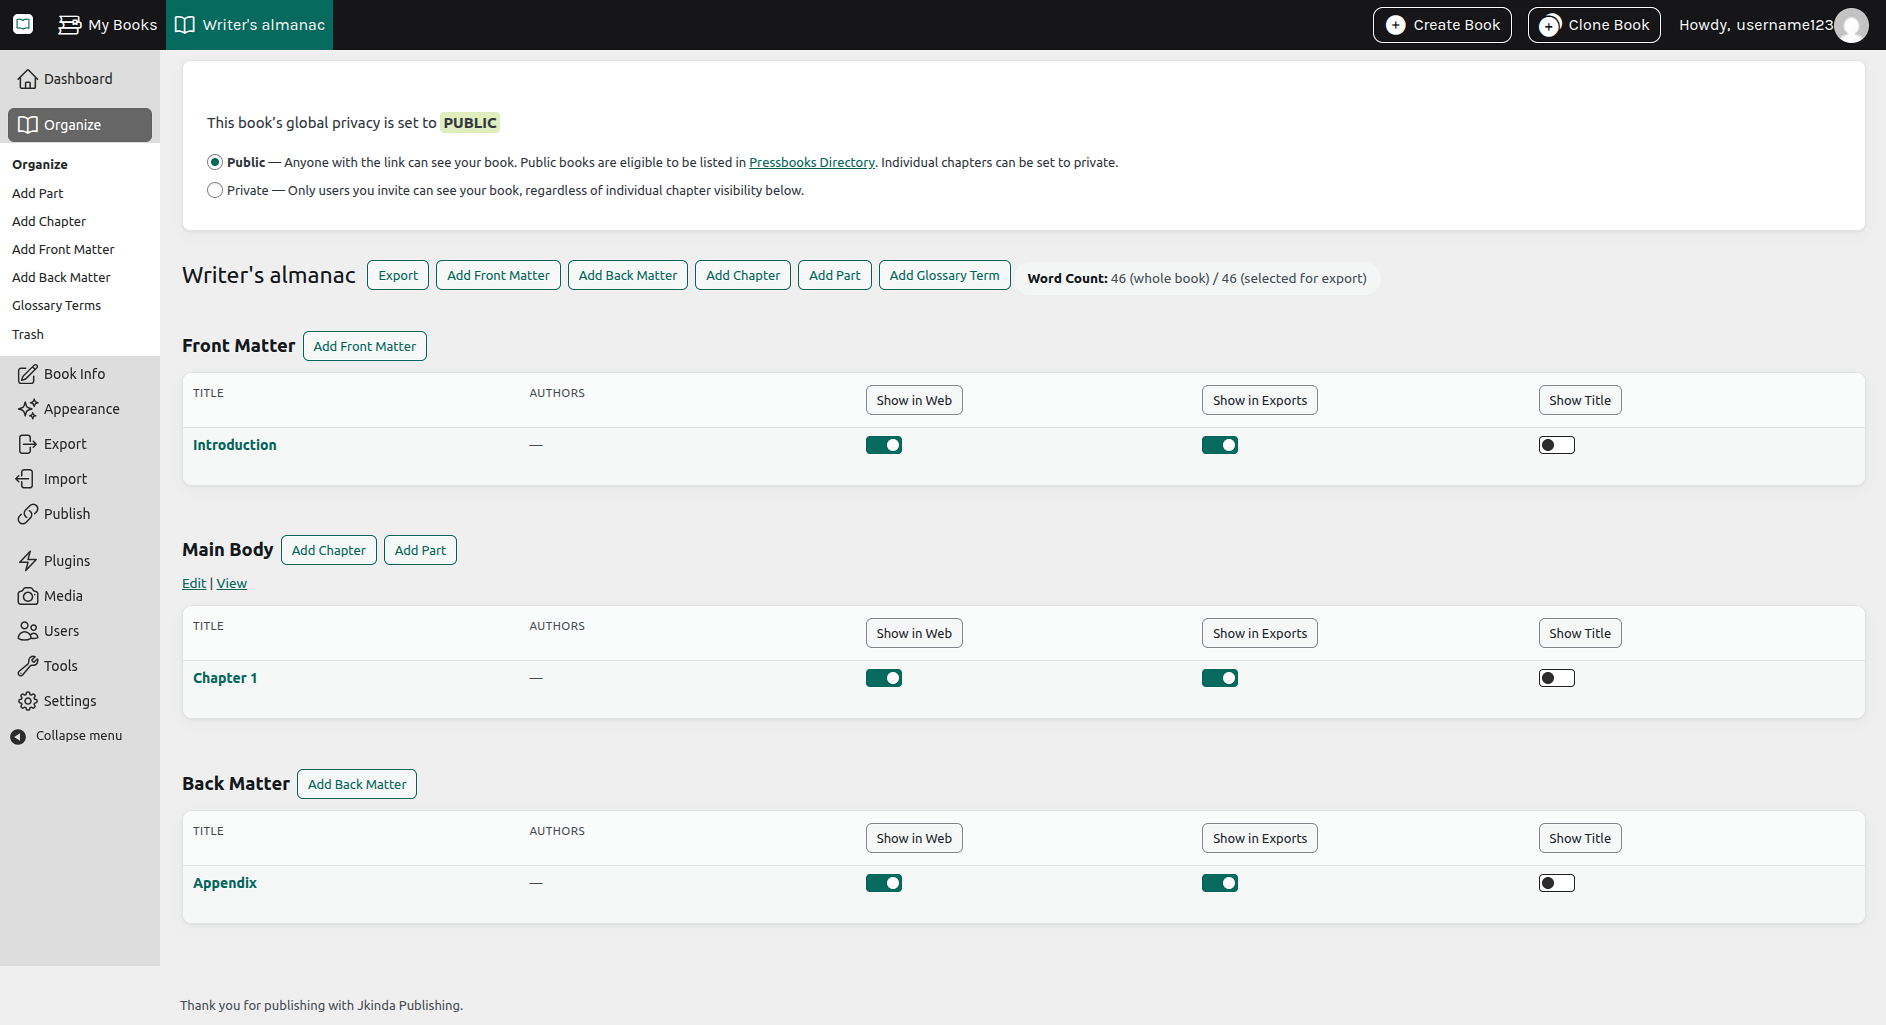Click Show Title header button in Back Matter
1886x1025 pixels.
(x=1580, y=838)
